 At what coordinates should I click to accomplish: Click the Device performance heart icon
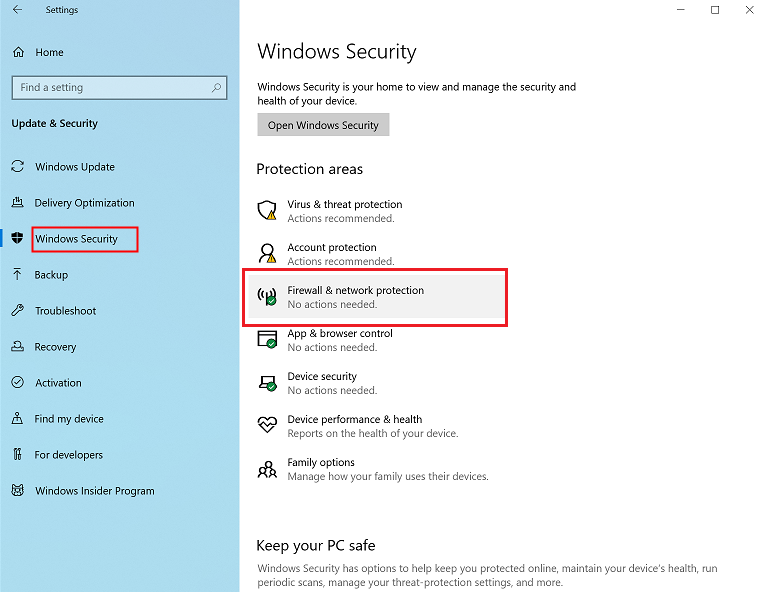pyautogui.click(x=267, y=425)
